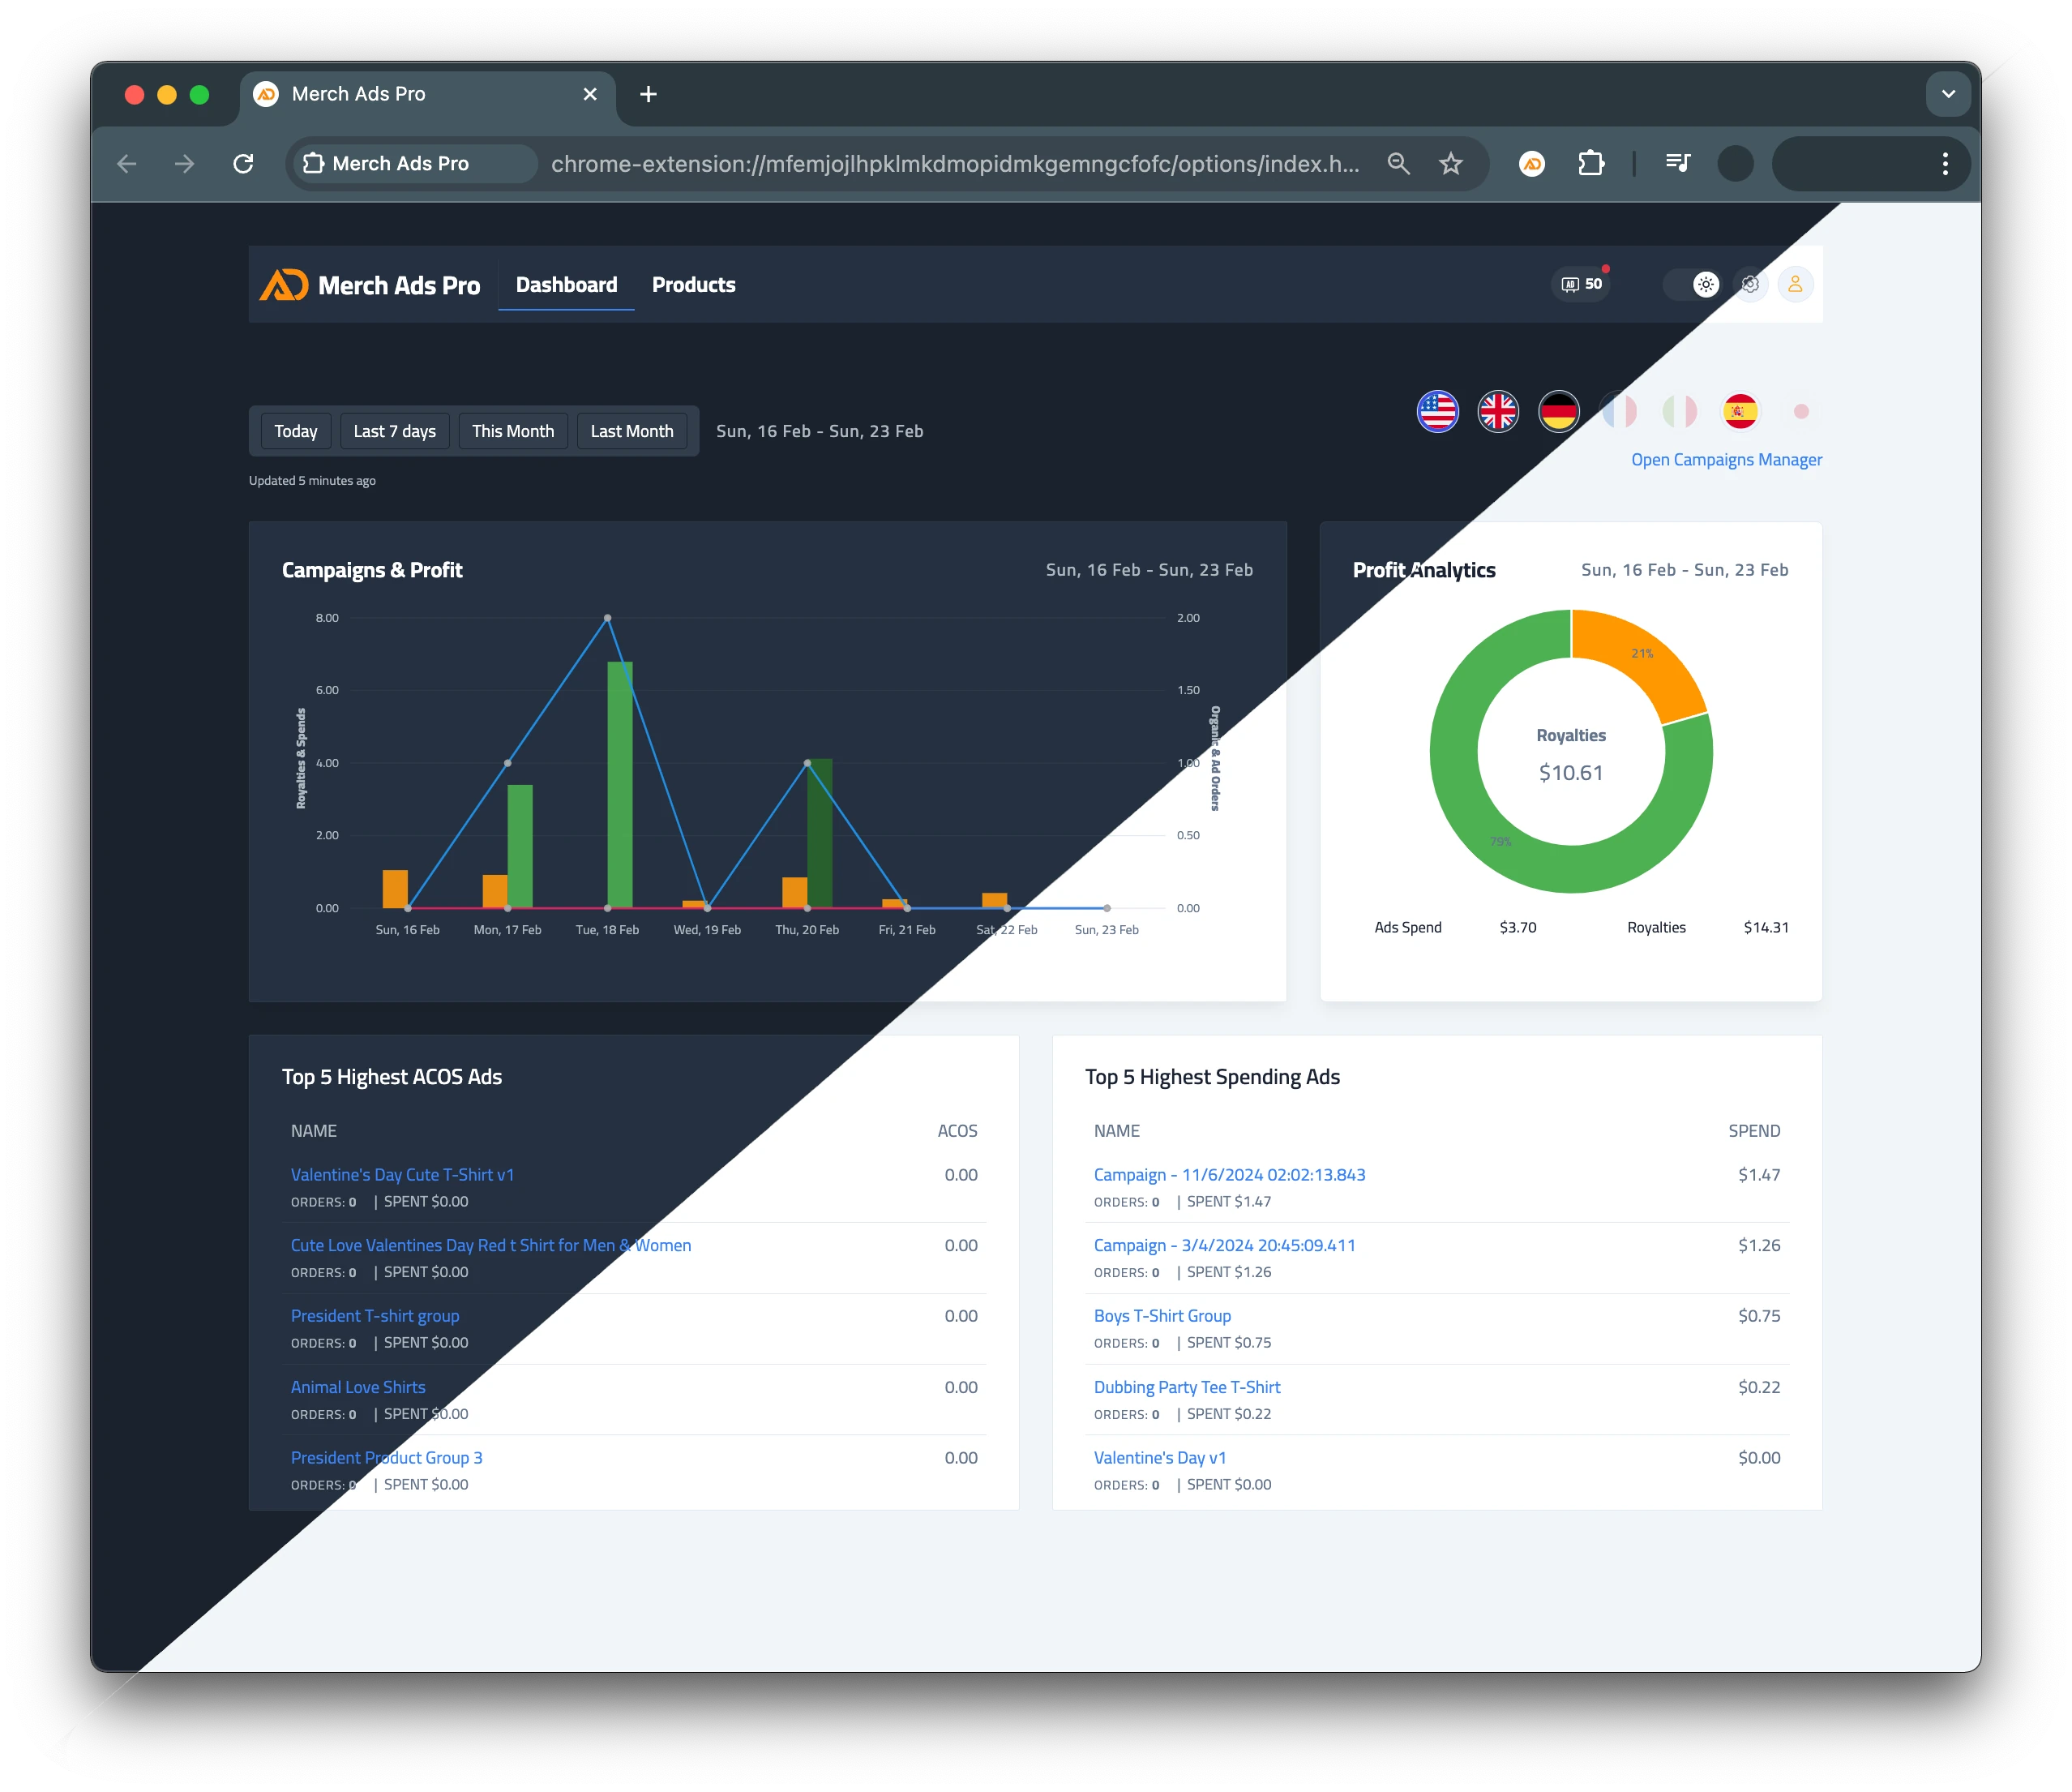Screen dimensions: 2072x1792
Task: Click the SPEND column header
Action: point(1754,1131)
